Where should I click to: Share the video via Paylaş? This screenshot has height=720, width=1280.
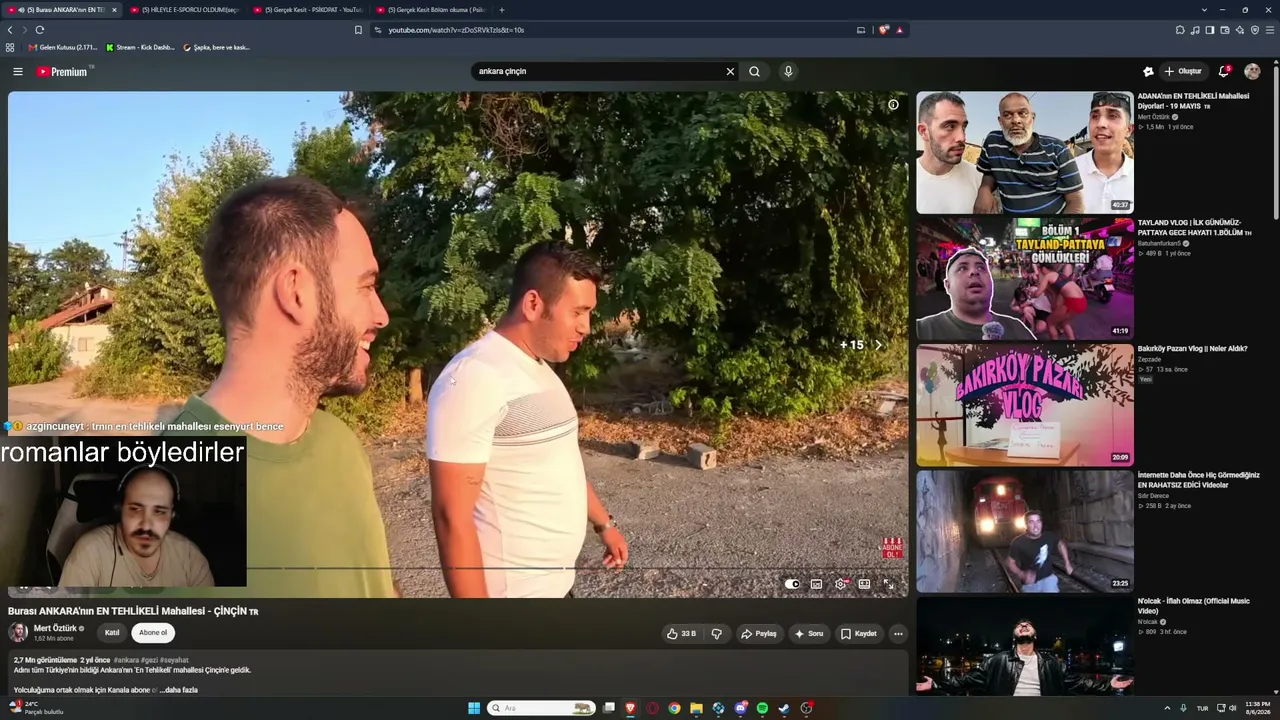tap(759, 633)
